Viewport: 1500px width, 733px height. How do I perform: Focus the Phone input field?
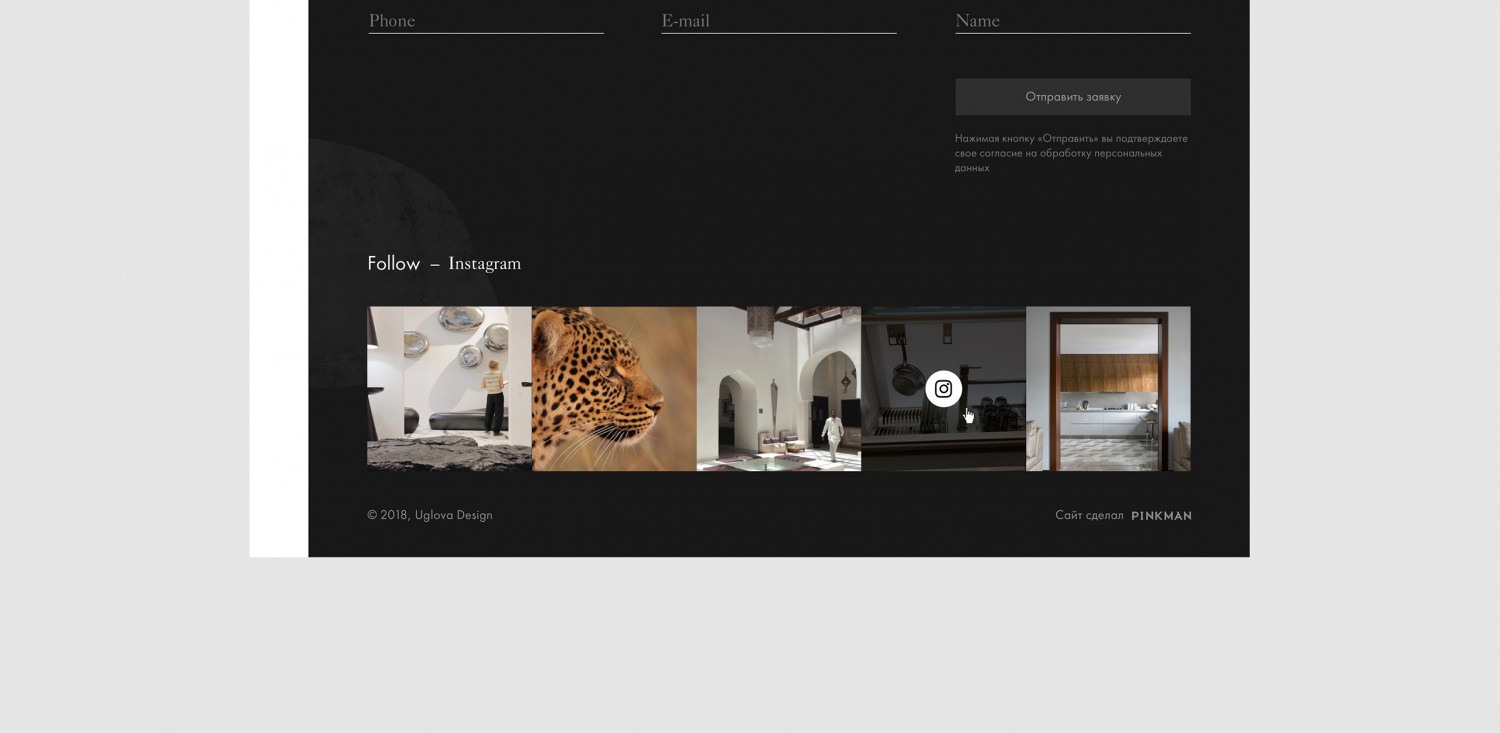click(485, 21)
